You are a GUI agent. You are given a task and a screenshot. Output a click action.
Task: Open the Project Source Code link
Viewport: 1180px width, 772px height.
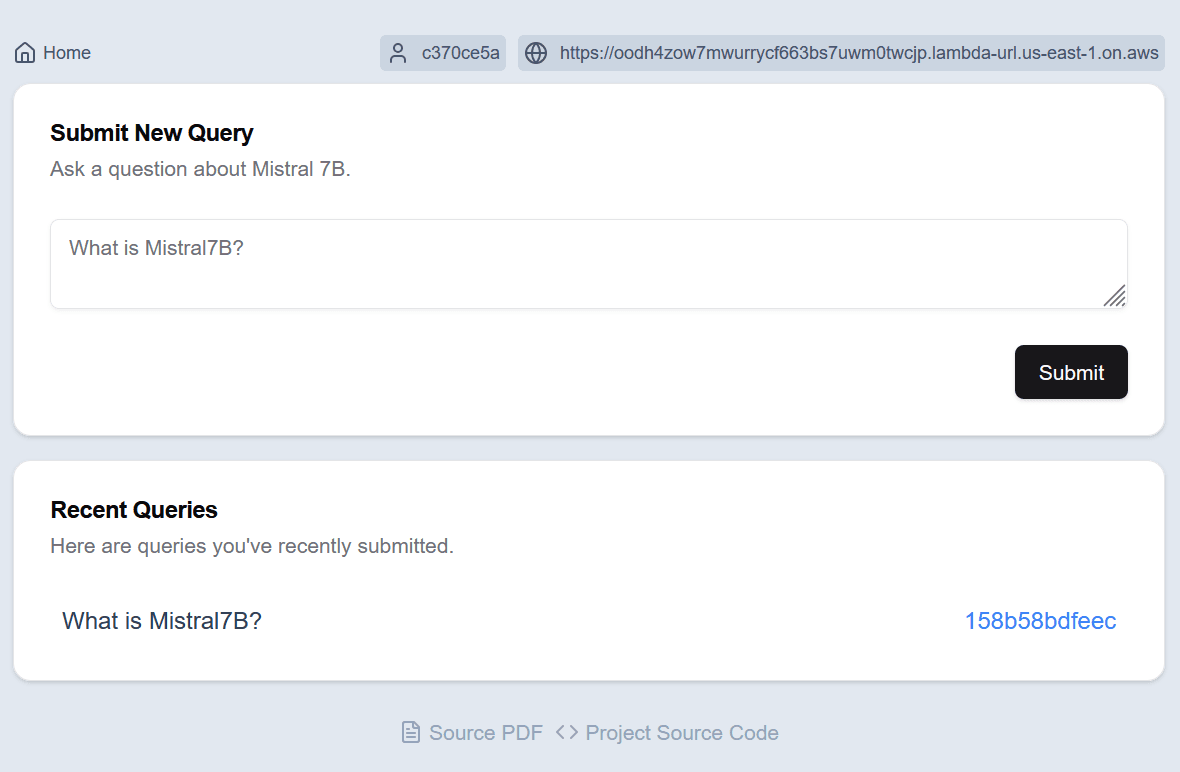click(681, 733)
